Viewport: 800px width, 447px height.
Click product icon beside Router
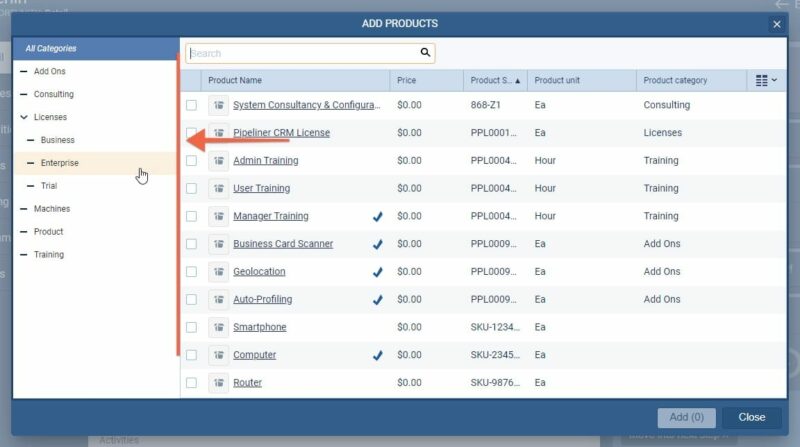click(218, 383)
